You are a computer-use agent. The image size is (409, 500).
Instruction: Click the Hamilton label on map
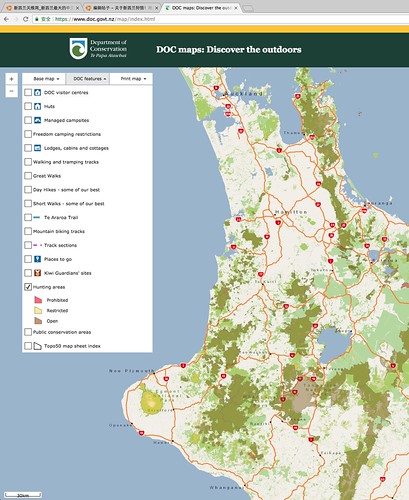291,212
